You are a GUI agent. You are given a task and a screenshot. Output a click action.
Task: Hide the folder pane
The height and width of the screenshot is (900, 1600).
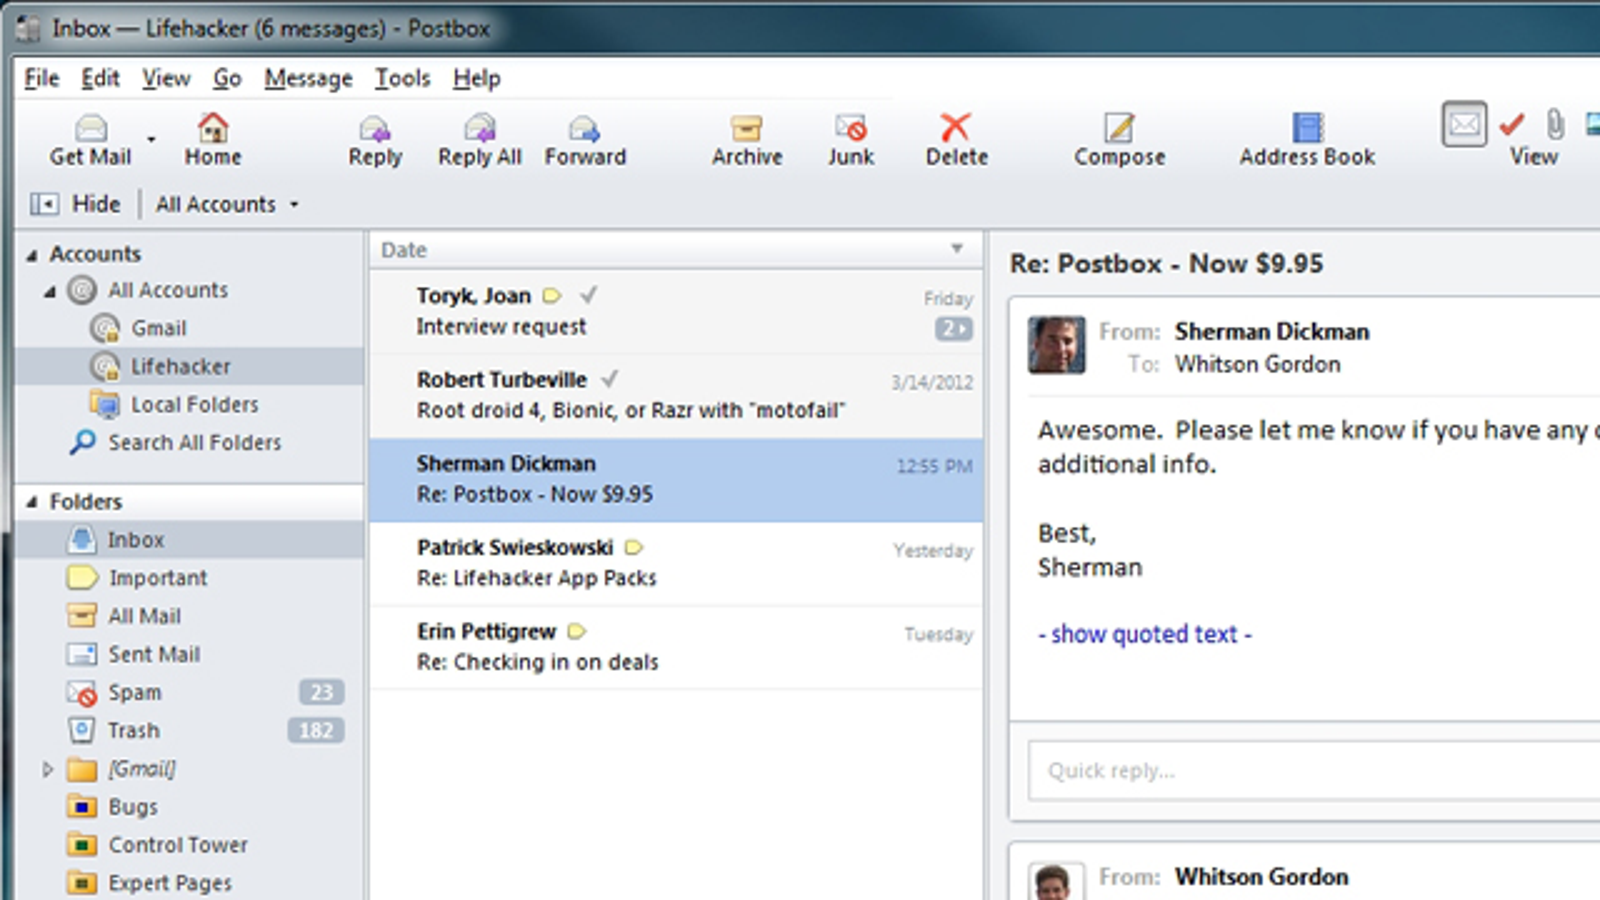point(75,204)
